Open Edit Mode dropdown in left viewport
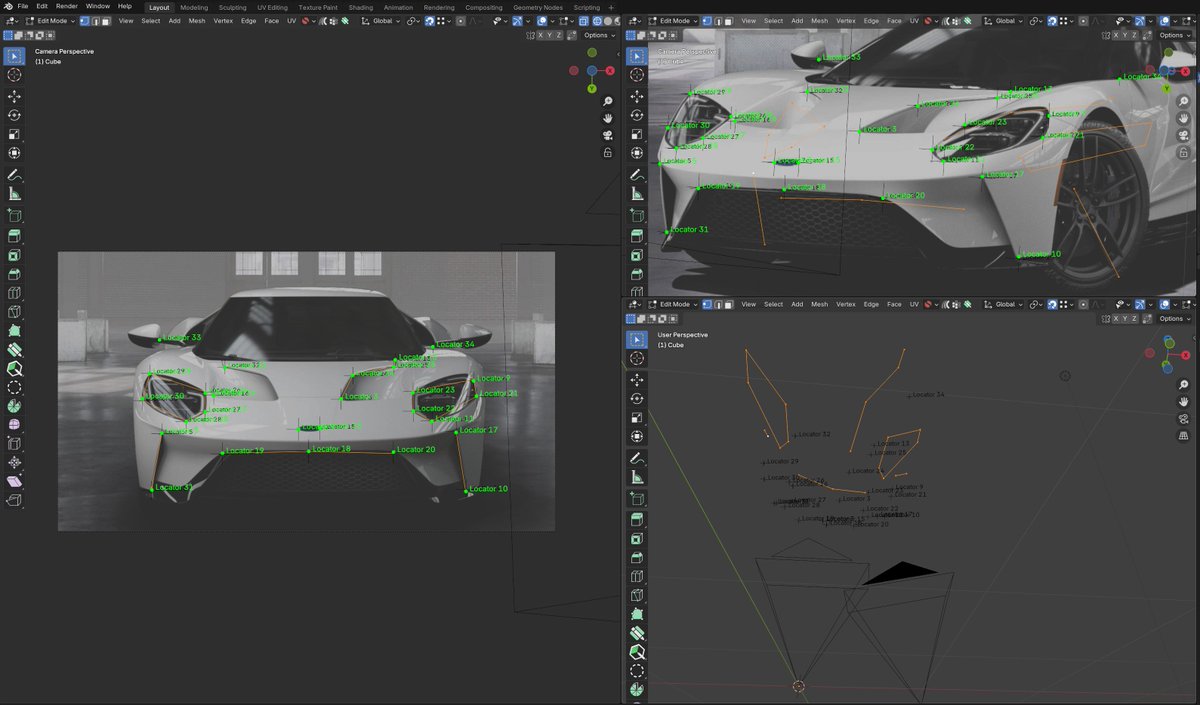 coord(52,20)
